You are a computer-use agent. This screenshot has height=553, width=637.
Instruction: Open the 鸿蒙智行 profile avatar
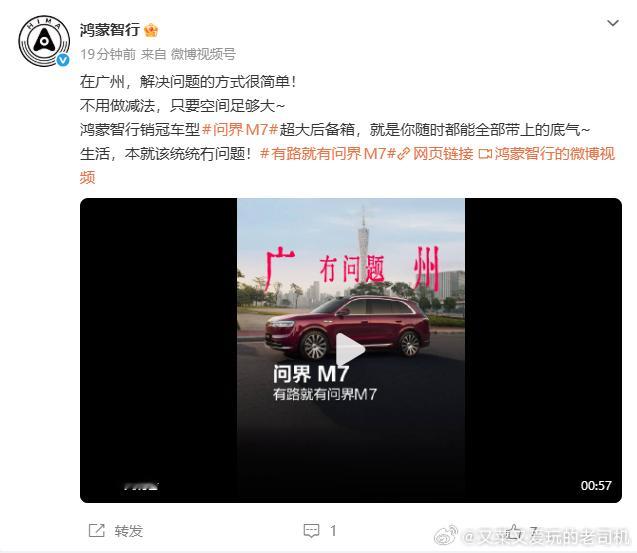(x=43, y=41)
